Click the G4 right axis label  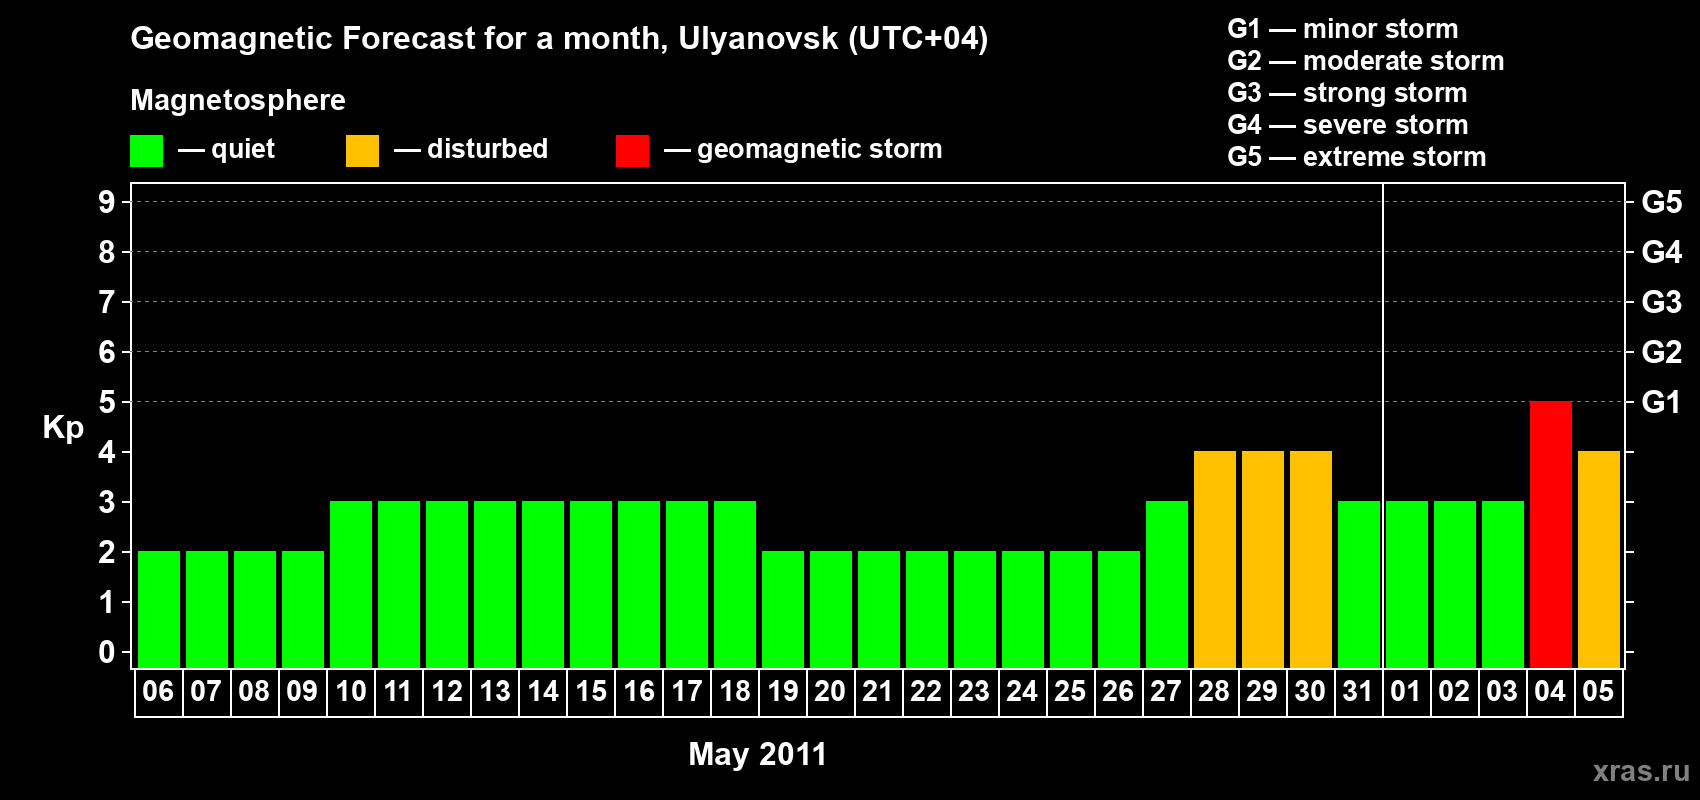[1662, 252]
